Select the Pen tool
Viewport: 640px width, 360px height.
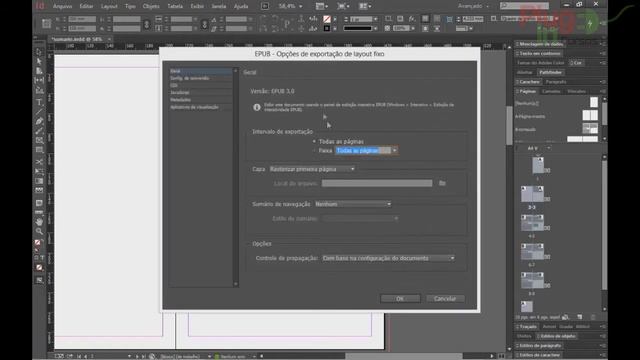(x=39, y=121)
